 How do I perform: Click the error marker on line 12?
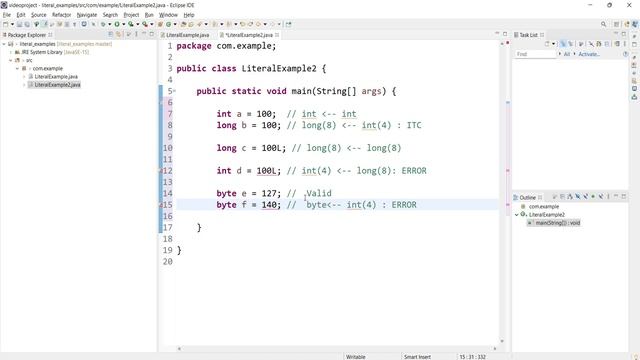click(161, 171)
